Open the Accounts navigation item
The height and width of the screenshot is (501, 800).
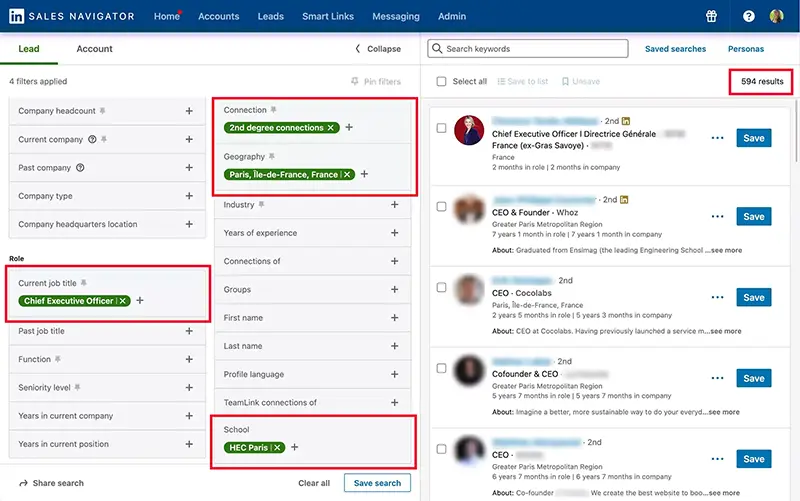click(x=218, y=16)
